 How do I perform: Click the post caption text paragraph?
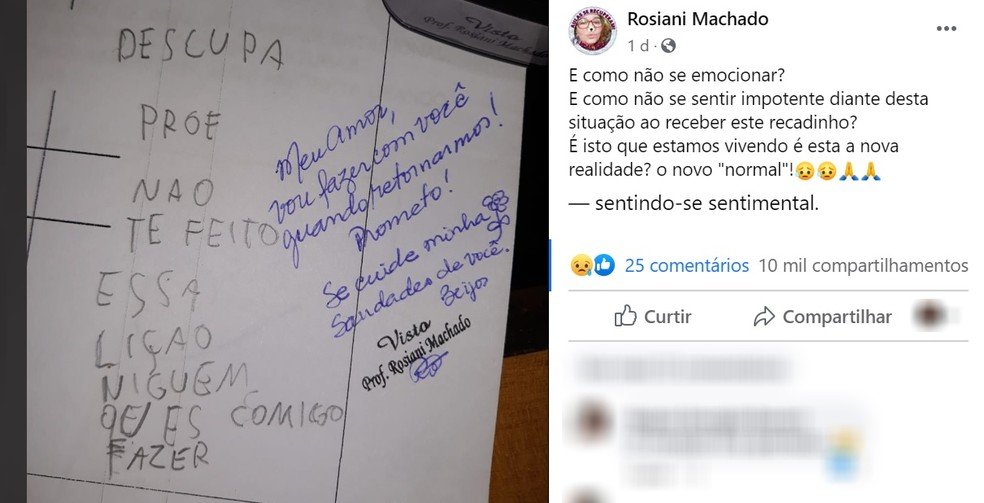[748, 122]
